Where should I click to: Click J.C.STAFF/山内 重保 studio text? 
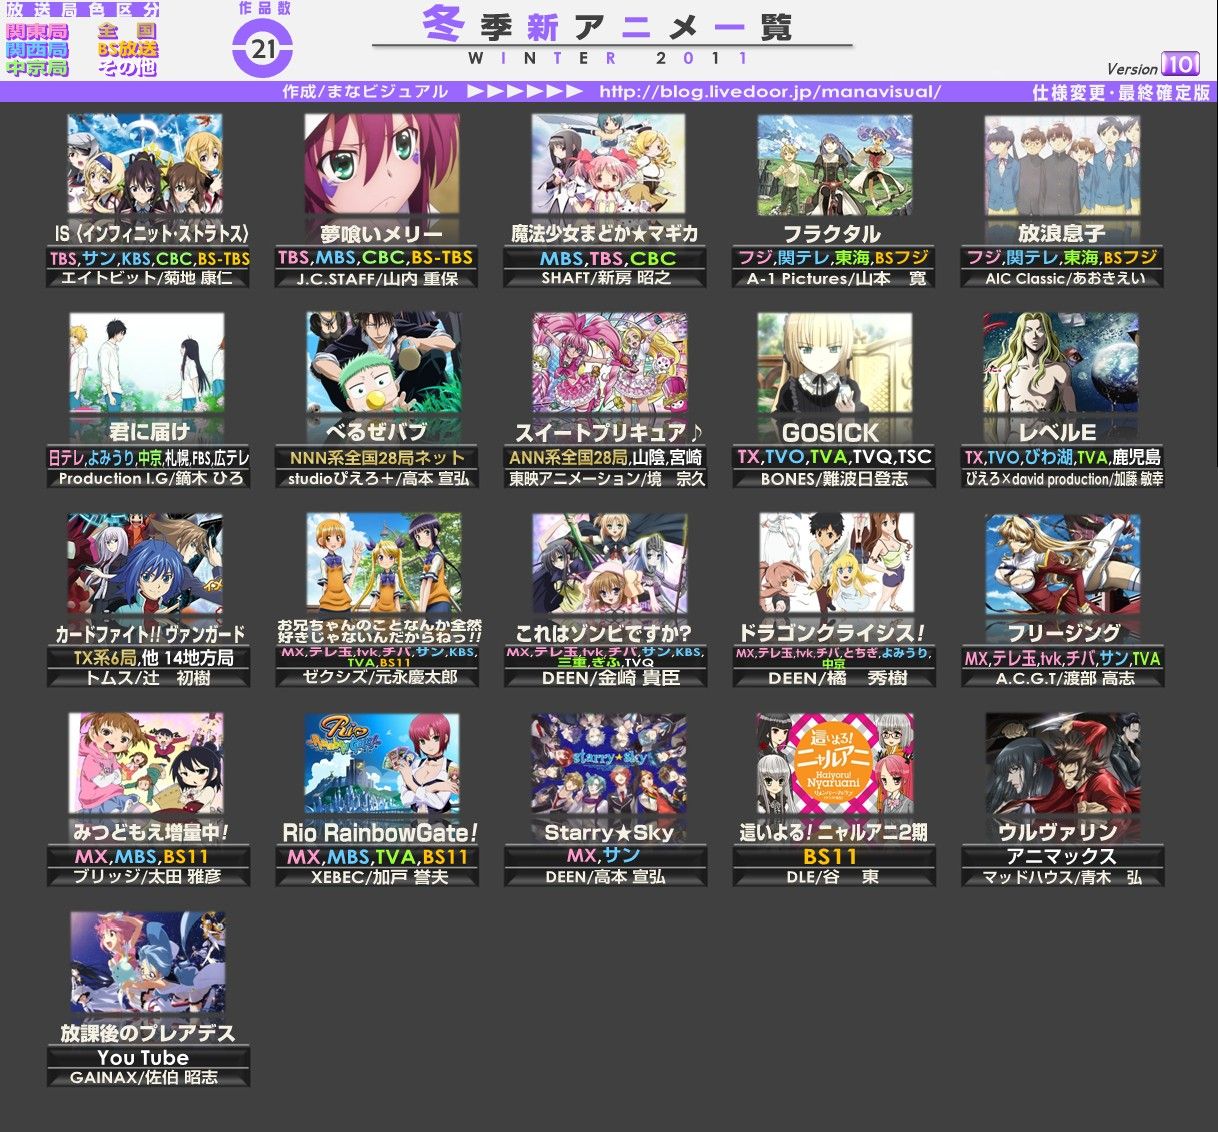(x=377, y=279)
